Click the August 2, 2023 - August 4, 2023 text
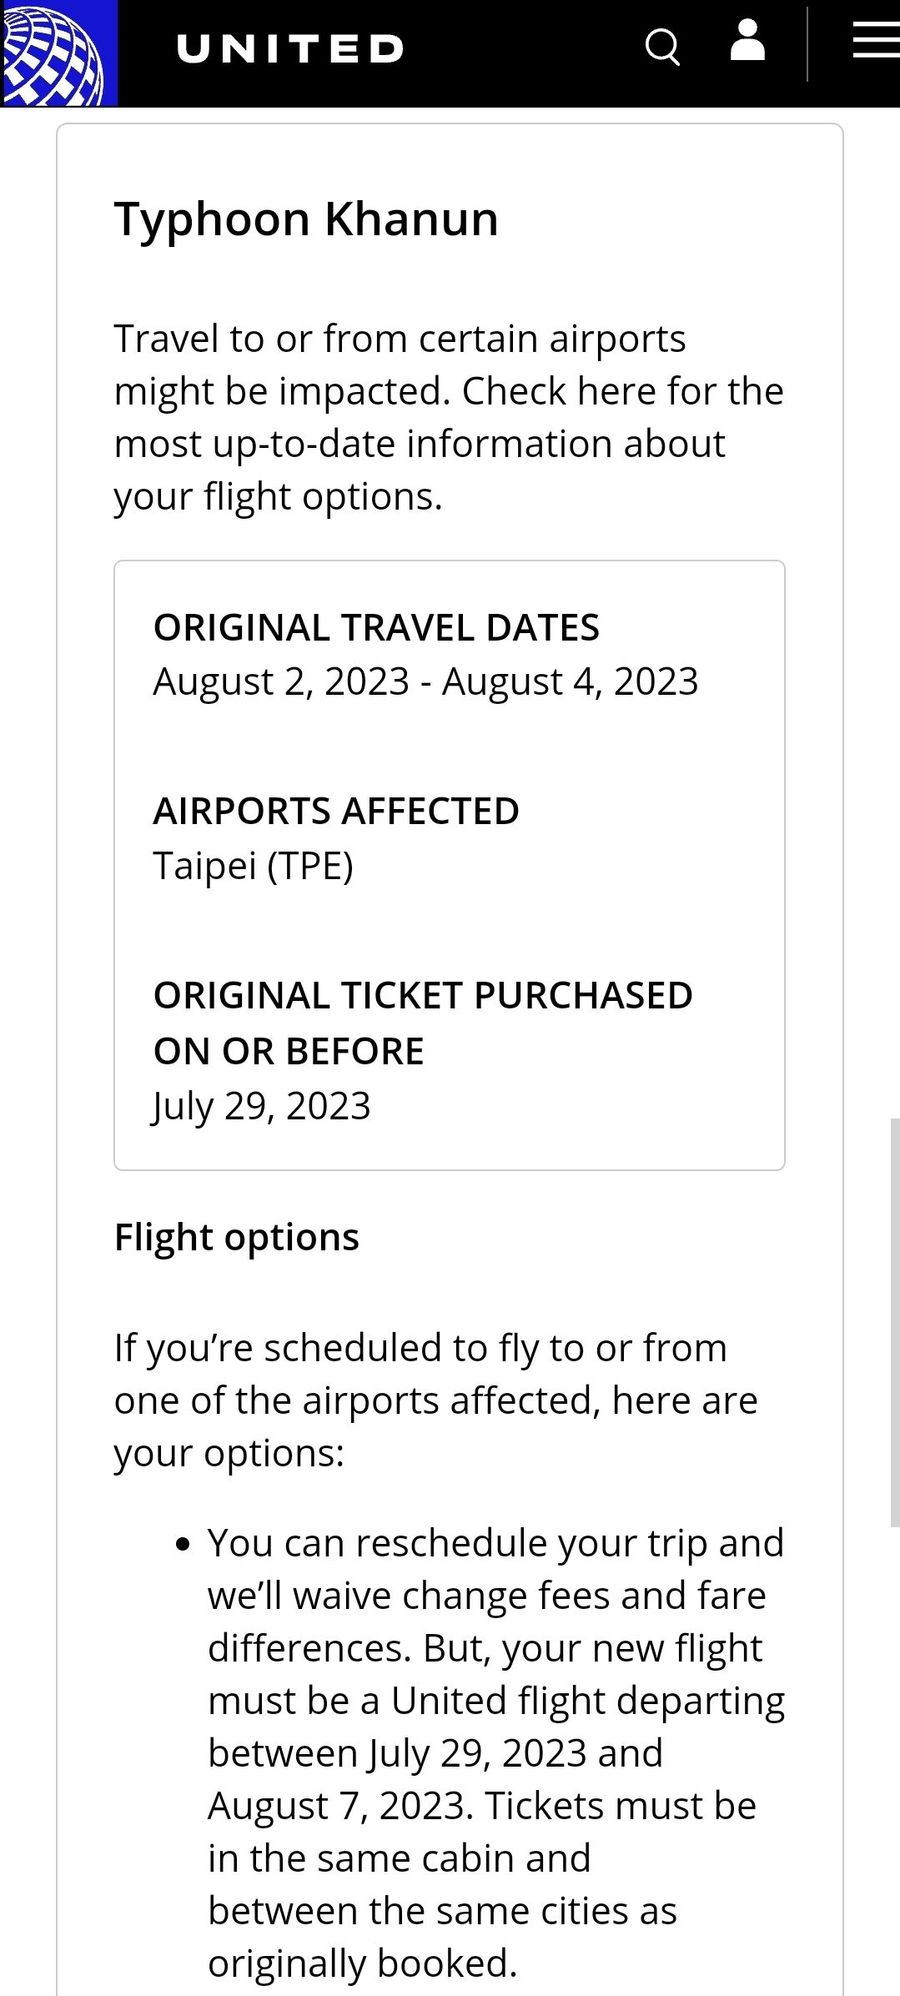The width and height of the screenshot is (900, 1996). tap(426, 682)
